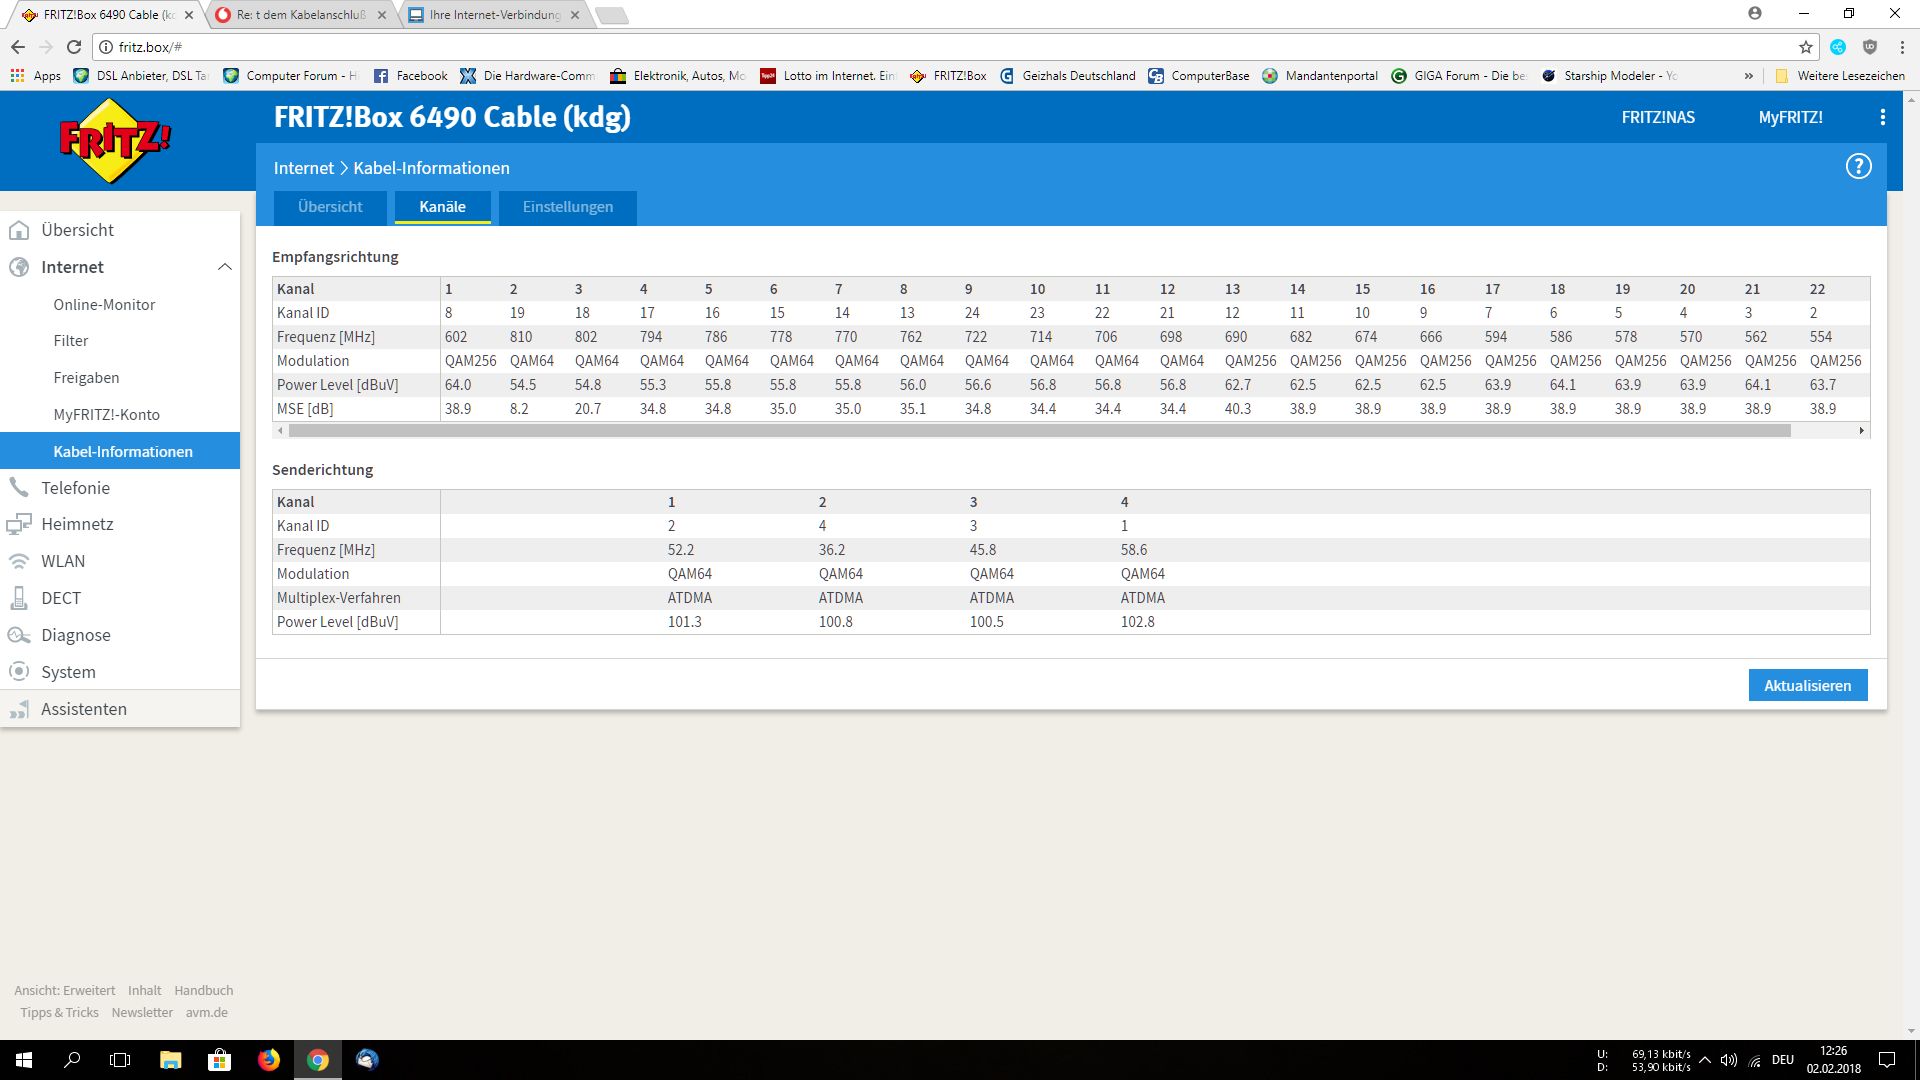1920x1080 pixels.
Task: Reload the page with browser refresh icon
Action: coord(74,47)
